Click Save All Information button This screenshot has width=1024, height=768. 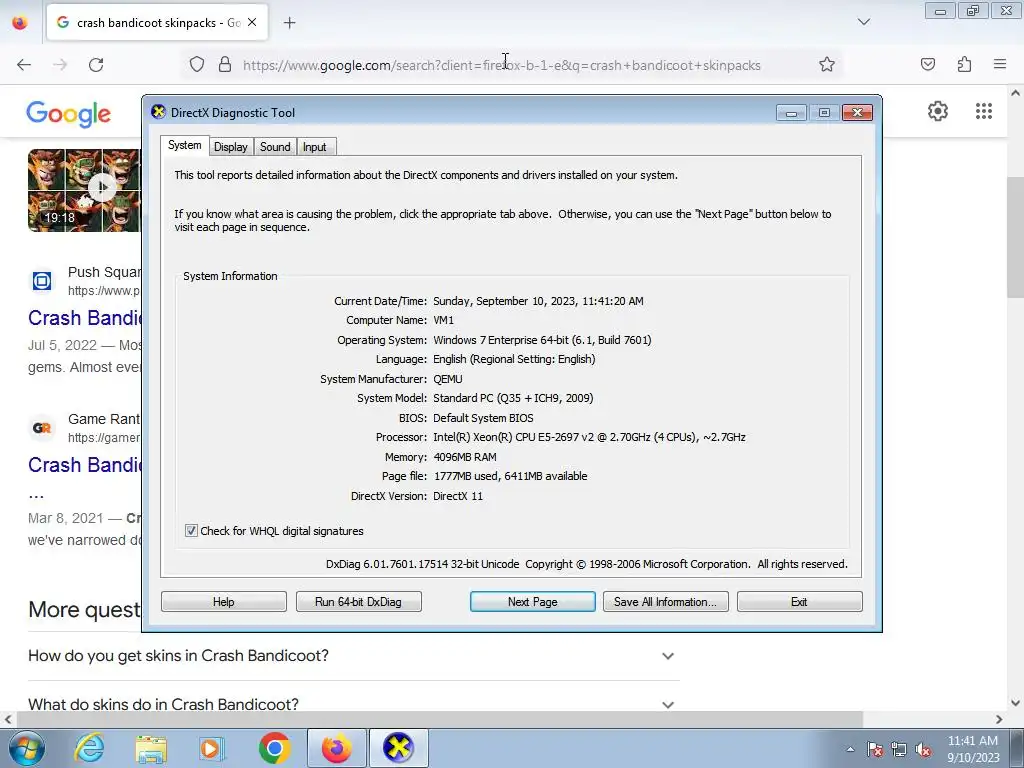[665, 601]
